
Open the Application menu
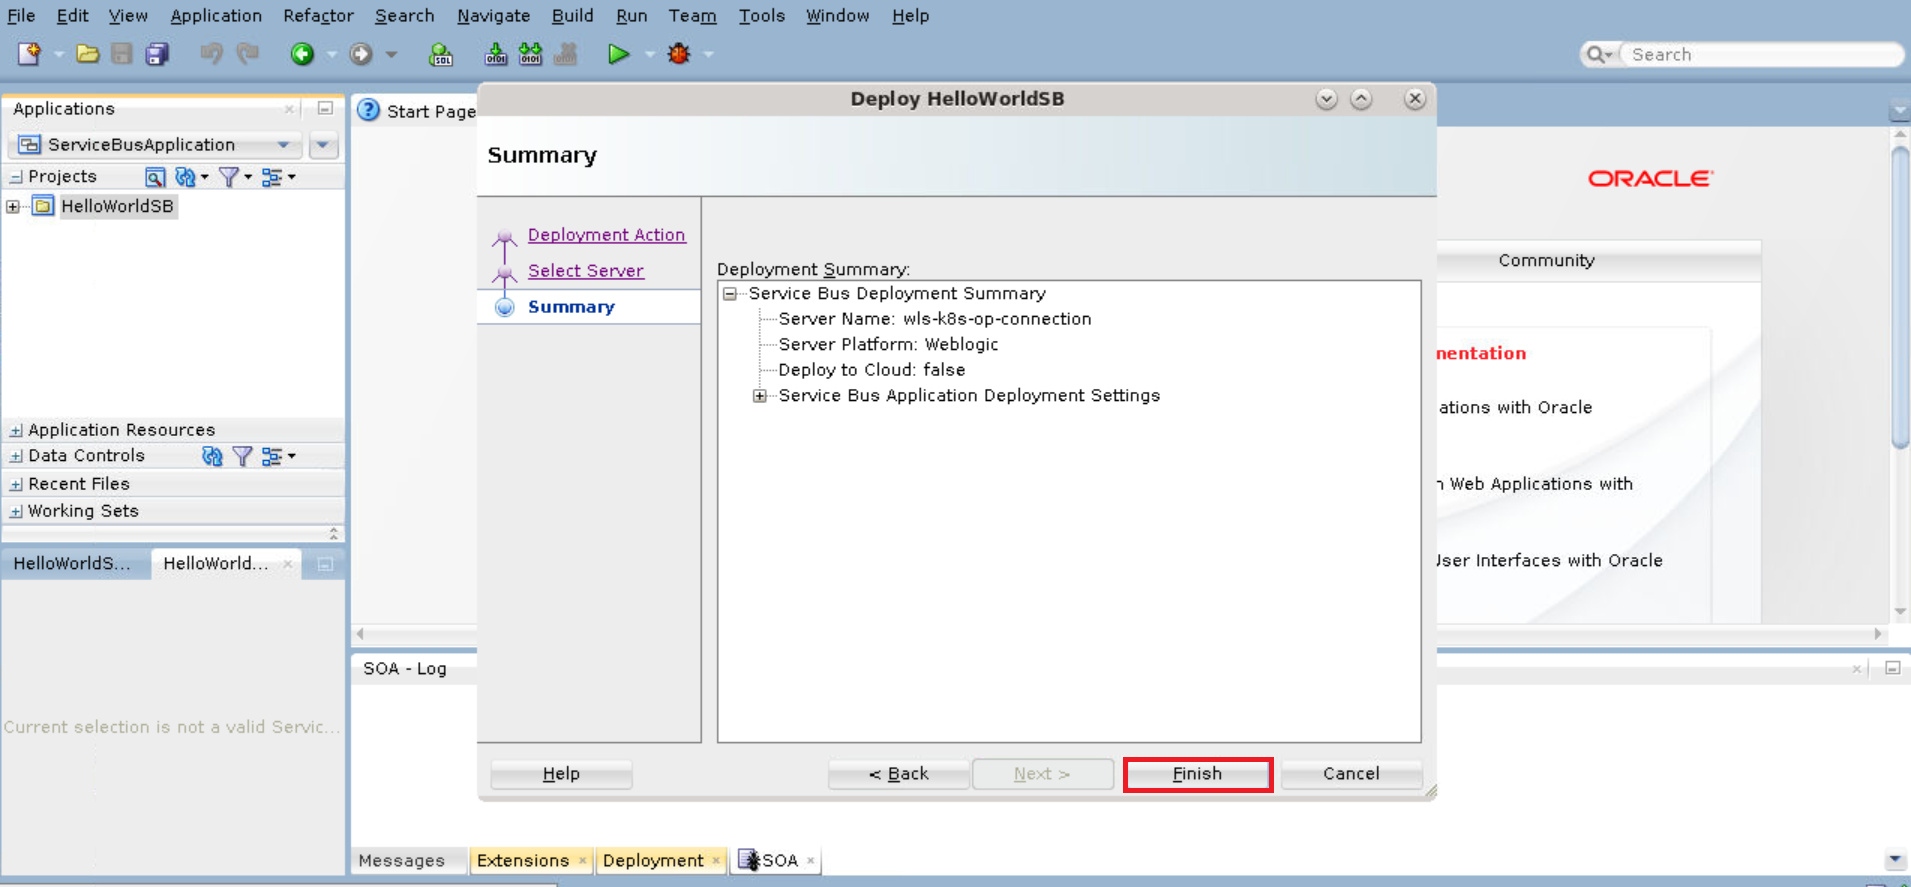(216, 16)
